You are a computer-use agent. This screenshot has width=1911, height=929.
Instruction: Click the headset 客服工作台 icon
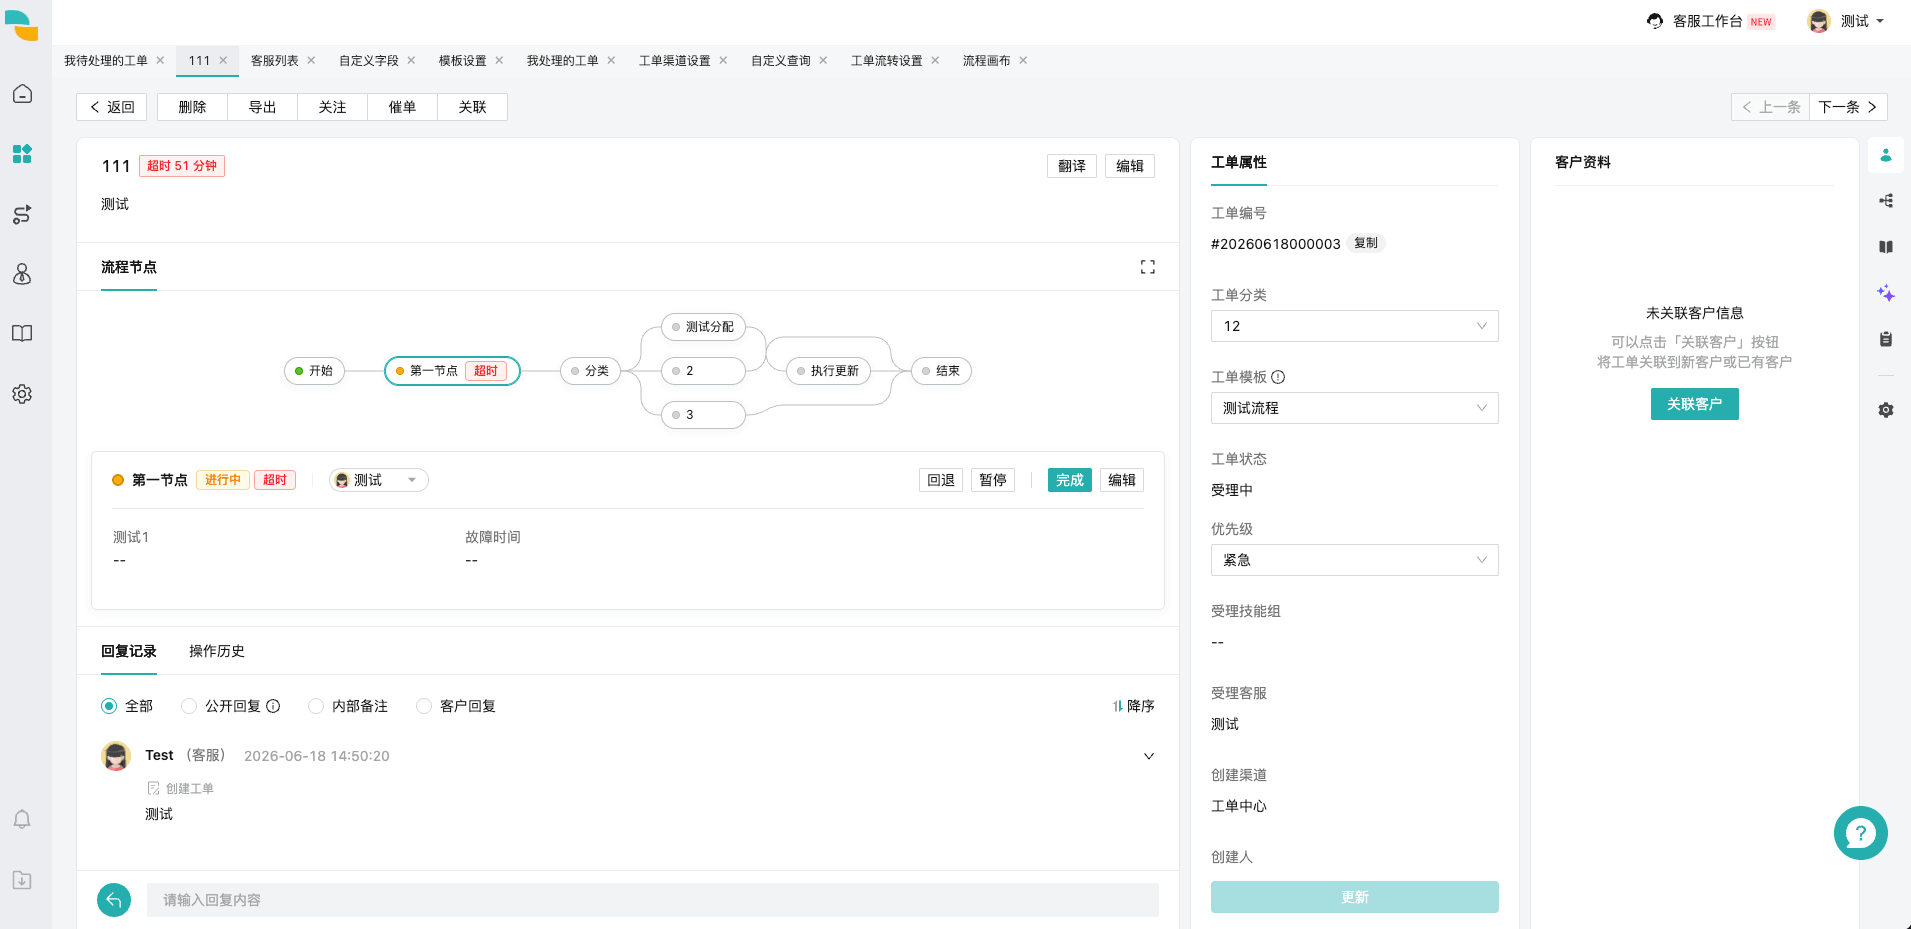click(x=1655, y=21)
